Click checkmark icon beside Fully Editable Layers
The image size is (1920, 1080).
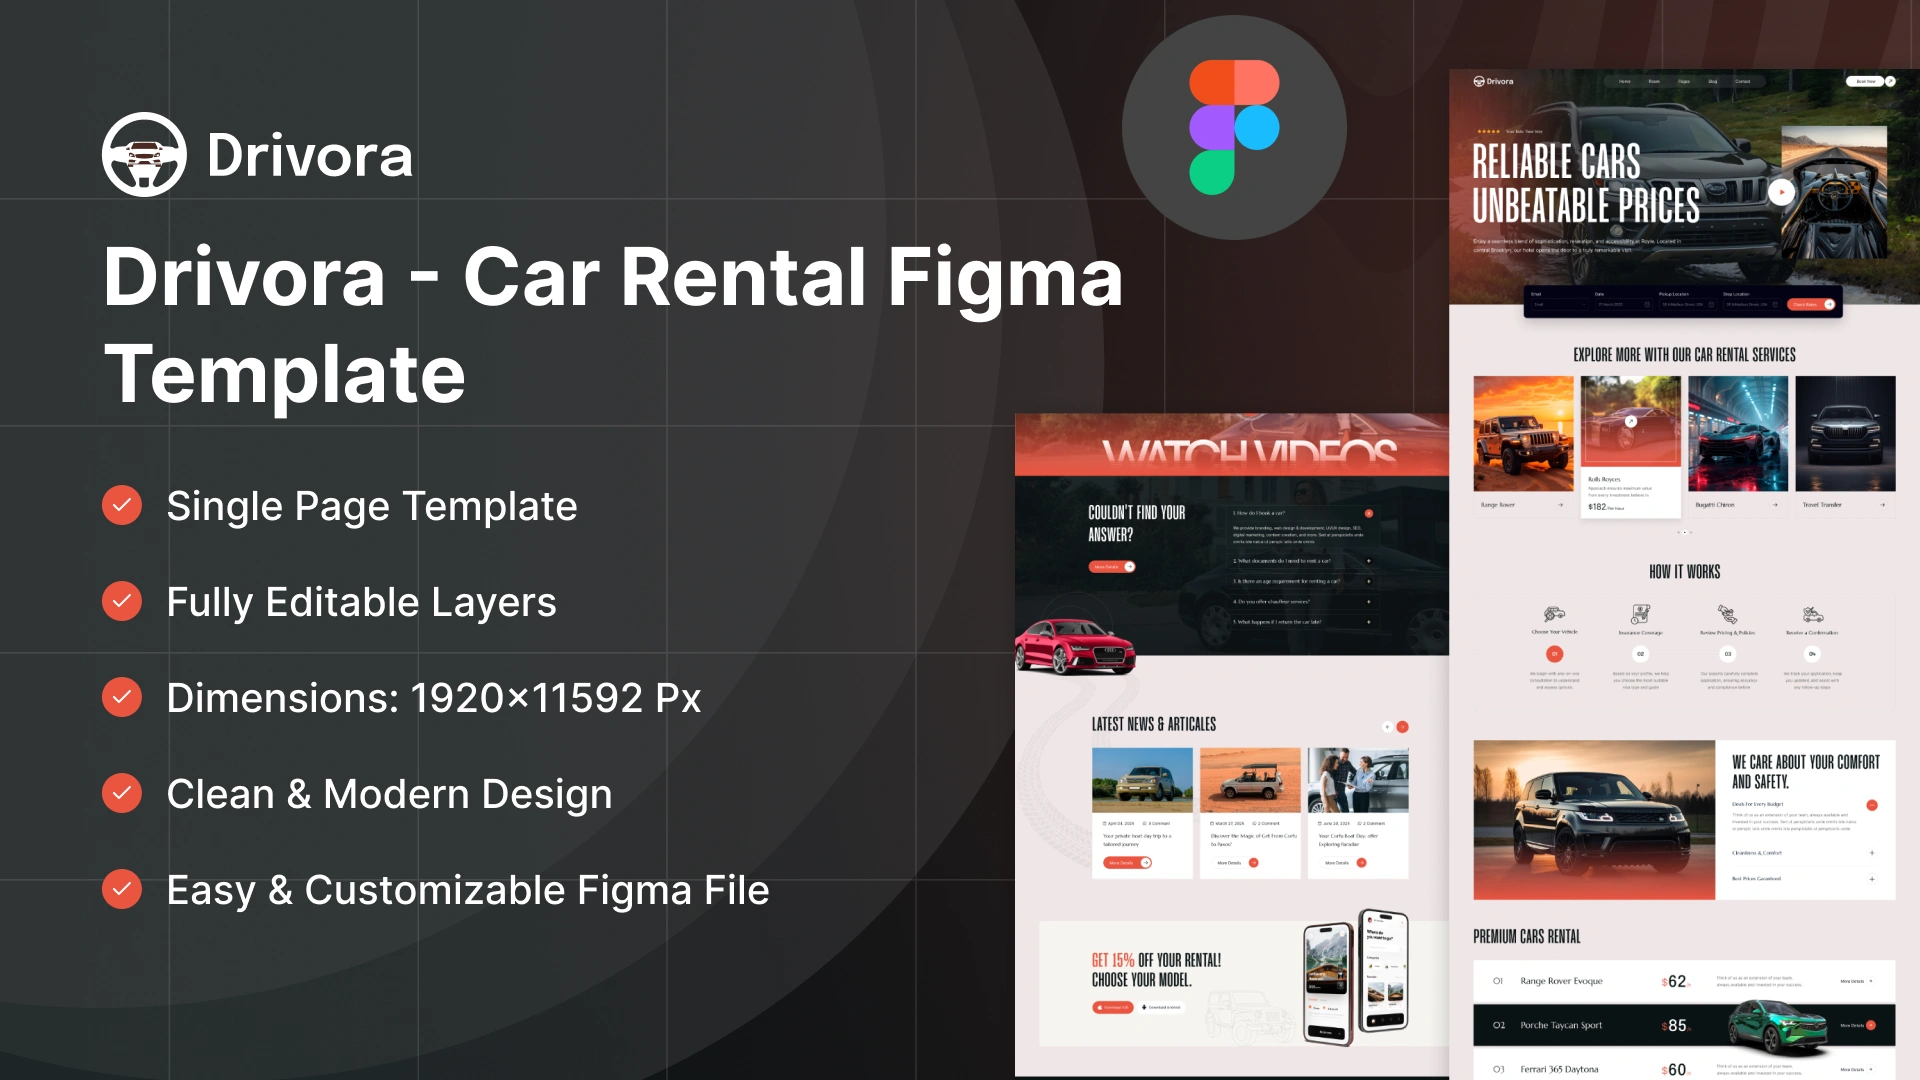point(122,601)
